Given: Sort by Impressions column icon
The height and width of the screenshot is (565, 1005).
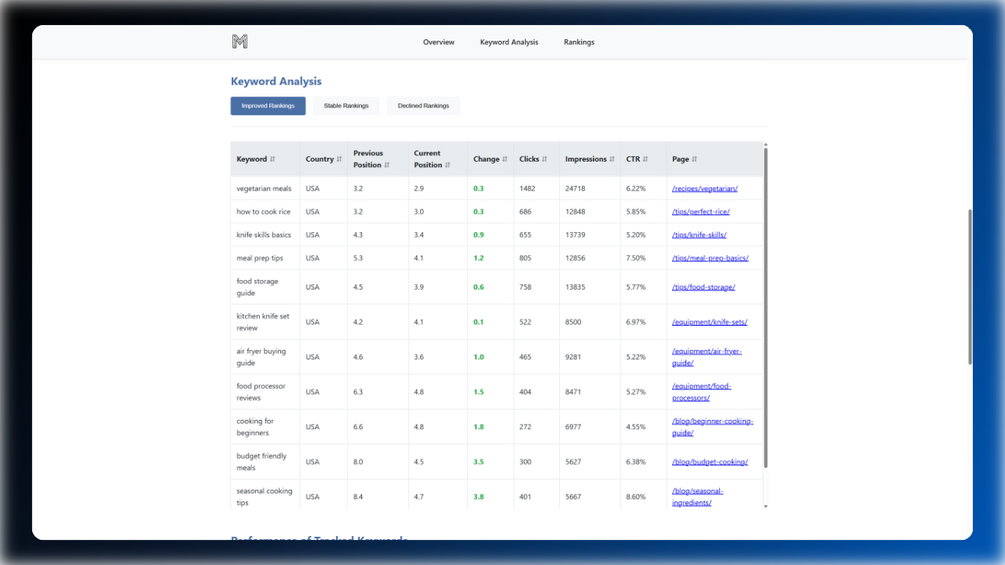Looking at the screenshot, I should tap(611, 159).
